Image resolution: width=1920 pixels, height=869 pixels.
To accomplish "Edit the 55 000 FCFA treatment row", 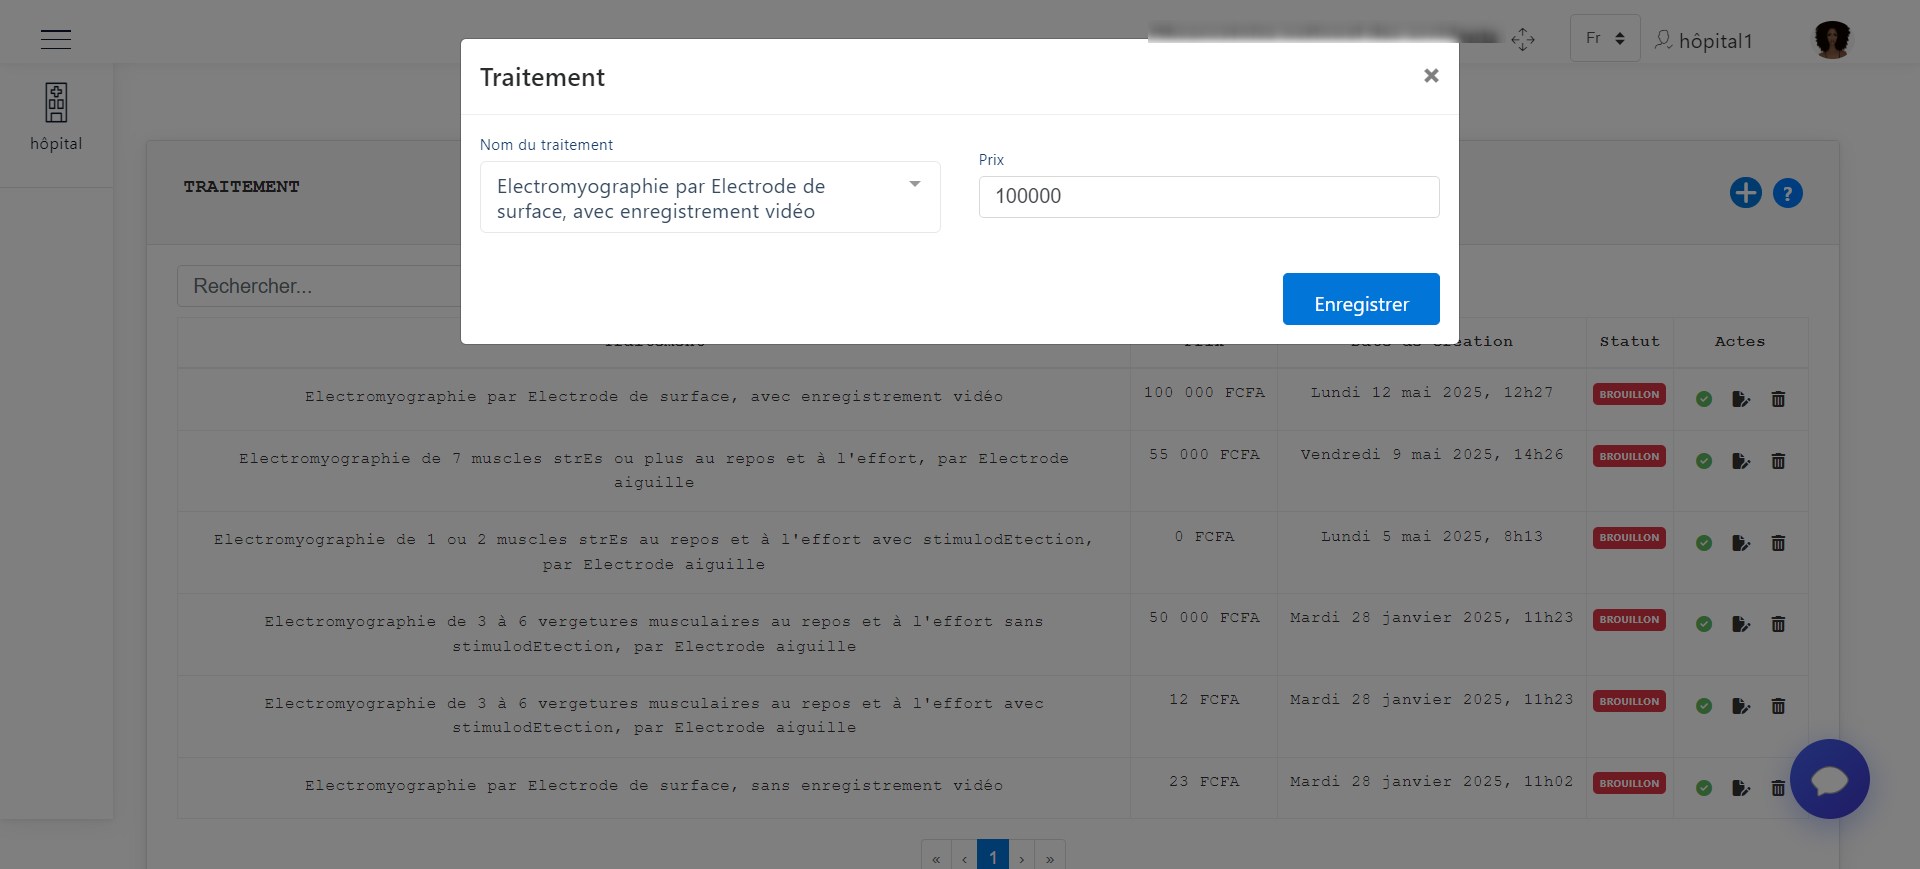I will (1741, 461).
